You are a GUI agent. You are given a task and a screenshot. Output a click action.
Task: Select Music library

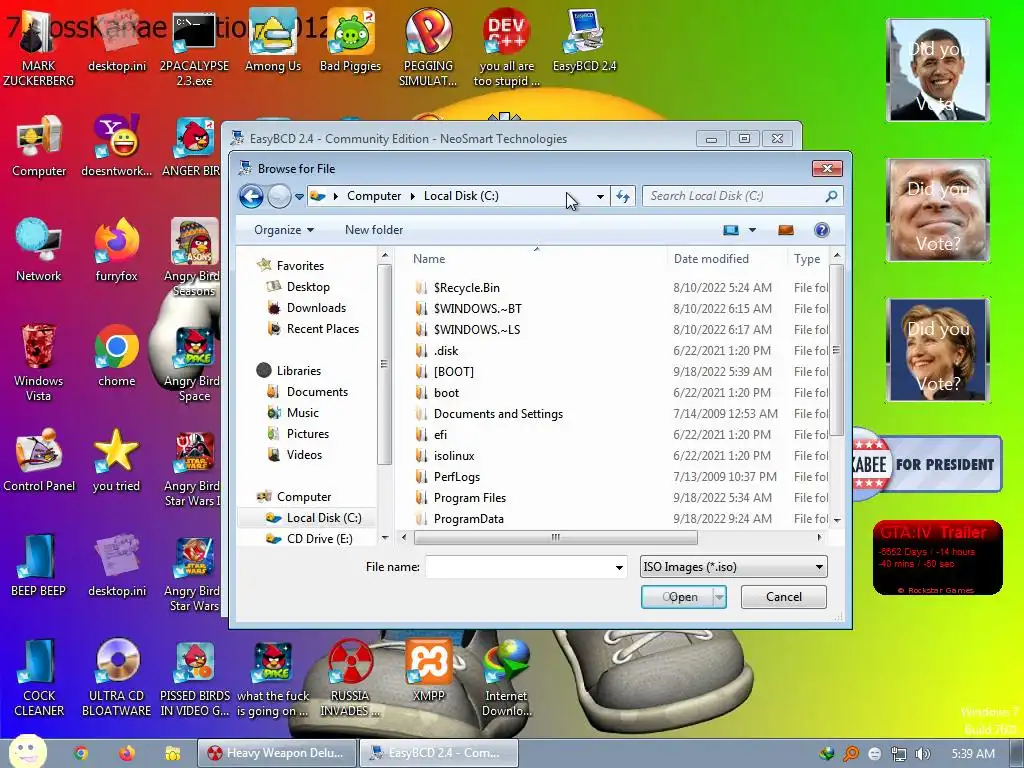coord(302,413)
